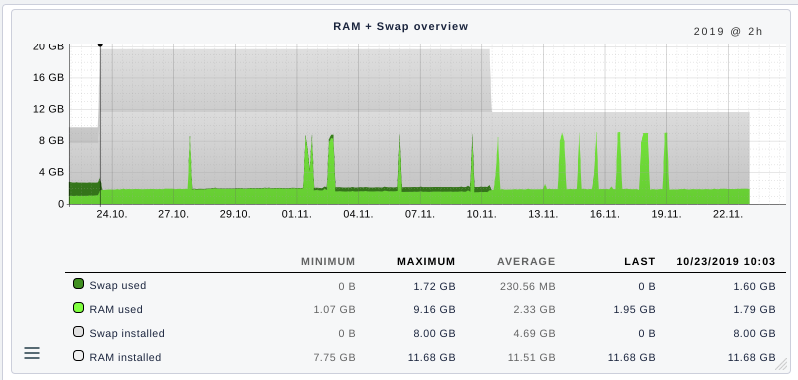The height and width of the screenshot is (380, 798).
Task: Click the 22.11. date axis label
Action: 728,214
